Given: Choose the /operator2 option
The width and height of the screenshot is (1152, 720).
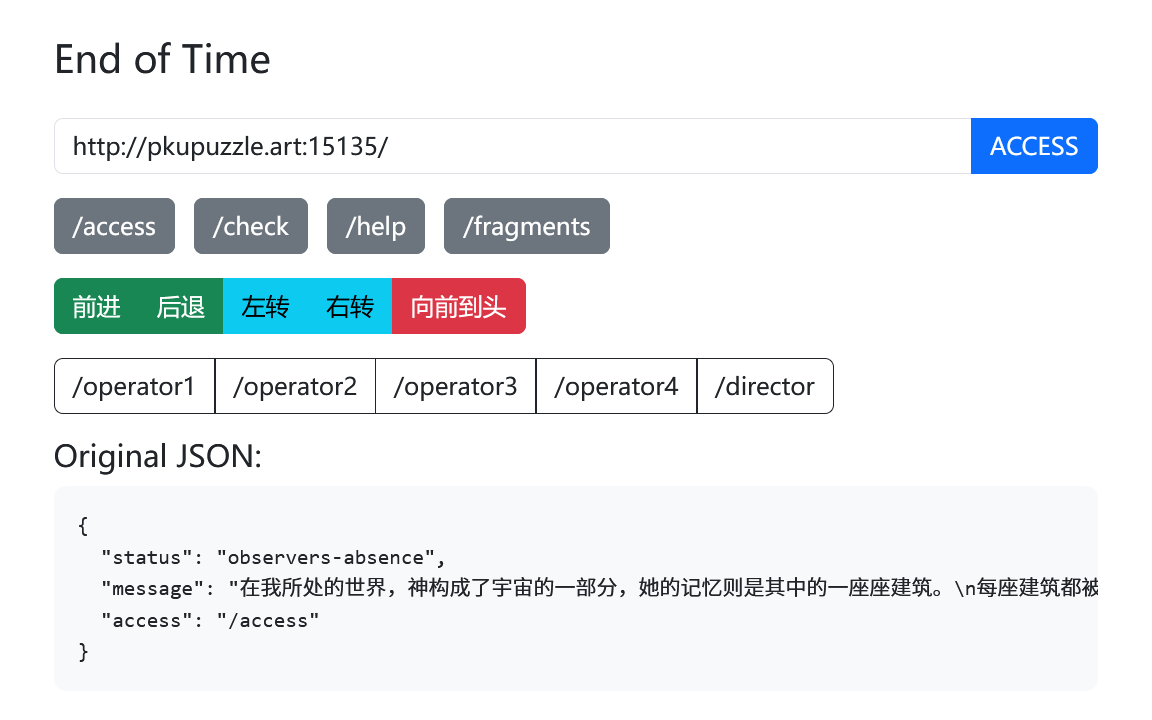Looking at the screenshot, I should (x=295, y=386).
